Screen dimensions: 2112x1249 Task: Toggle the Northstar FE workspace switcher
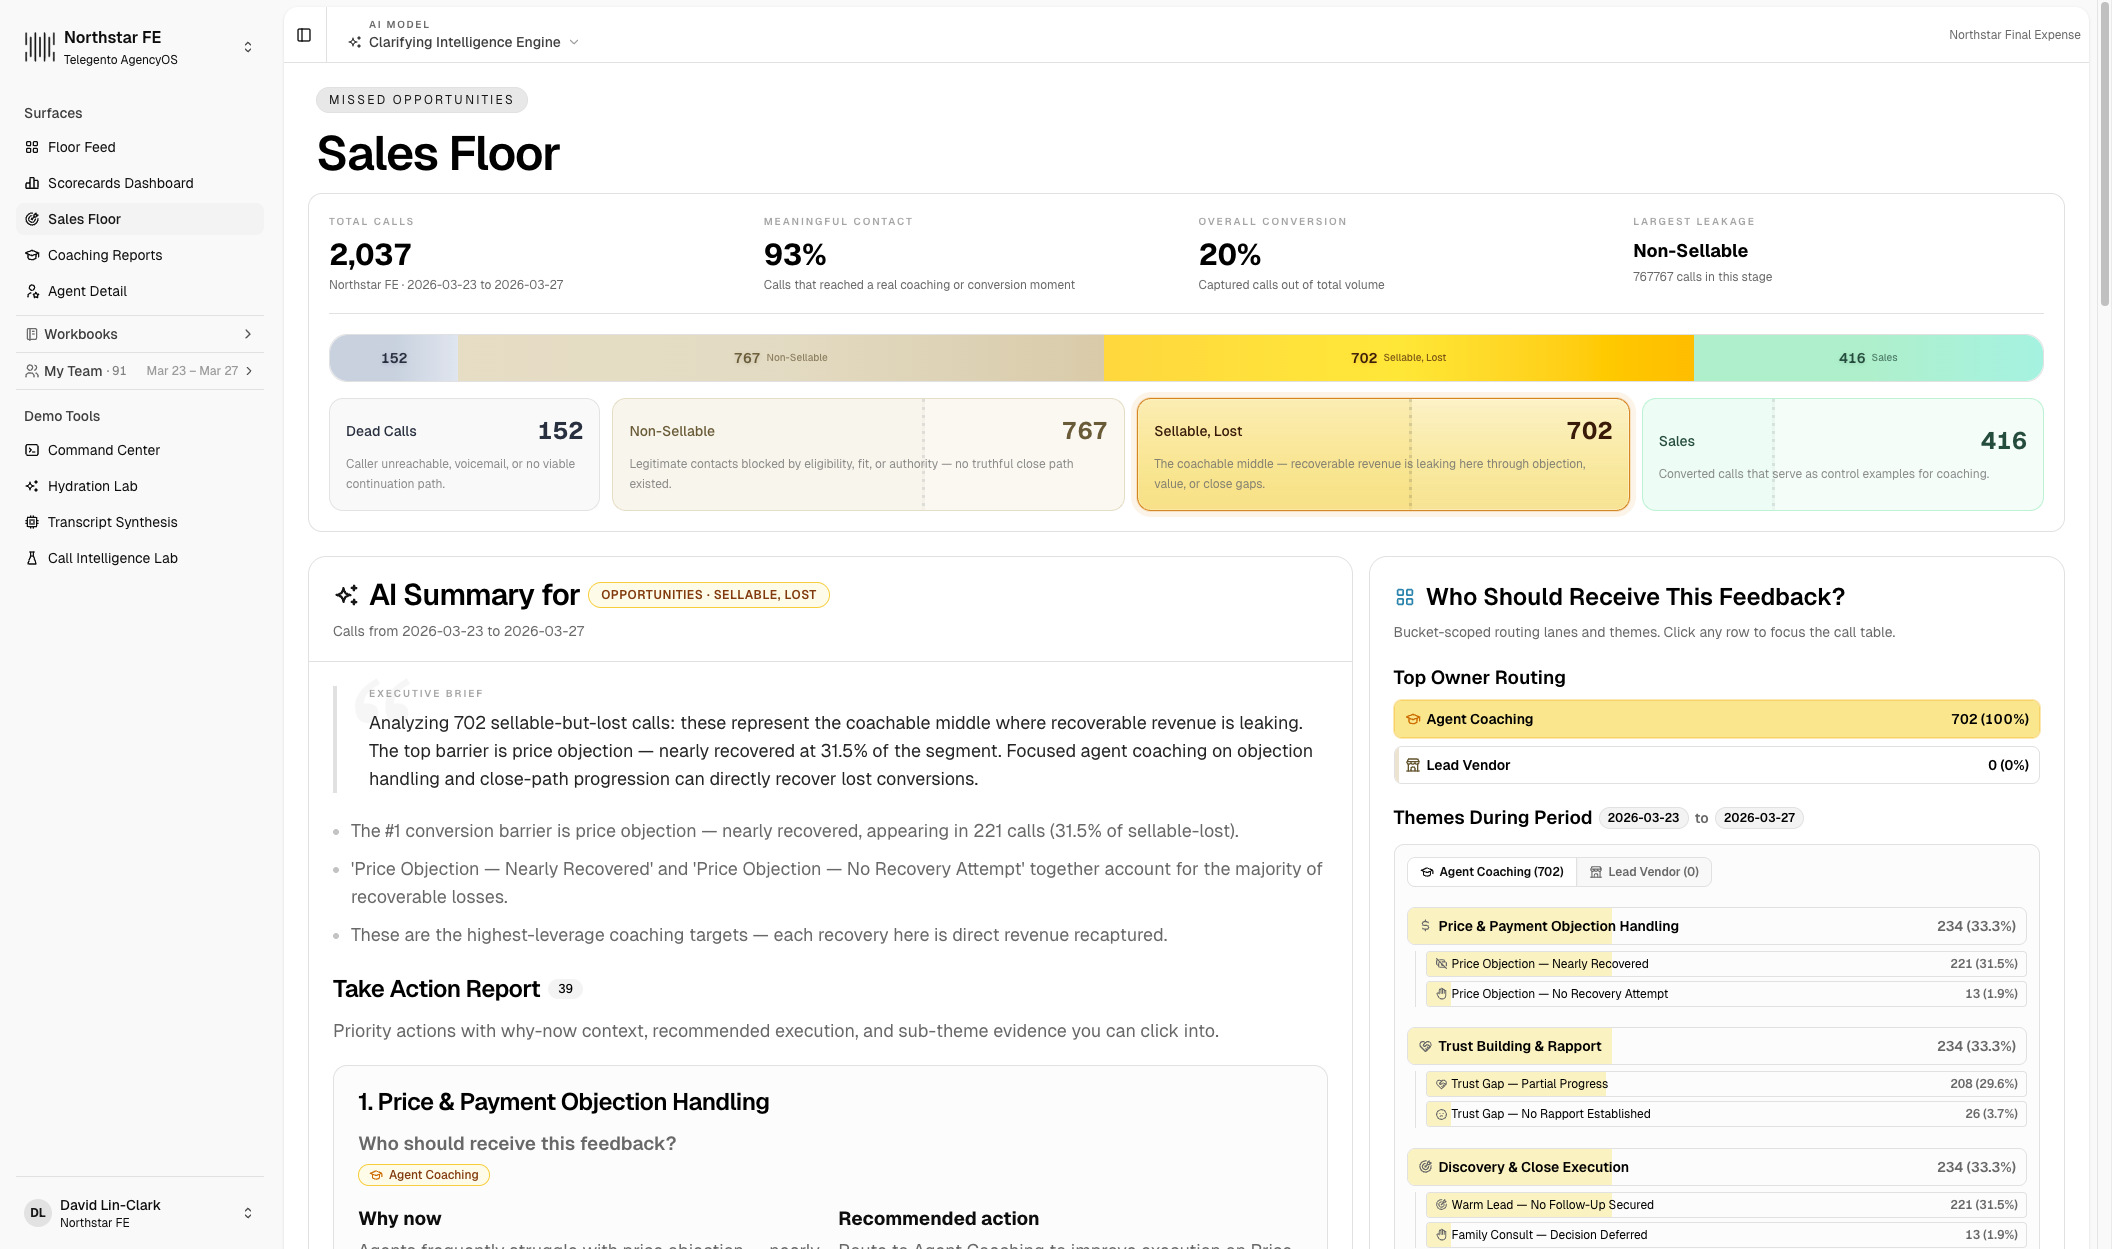click(x=247, y=46)
